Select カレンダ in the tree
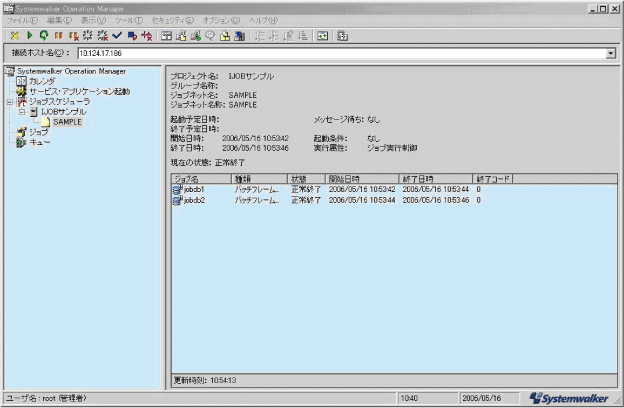624x408 pixels. (42, 81)
